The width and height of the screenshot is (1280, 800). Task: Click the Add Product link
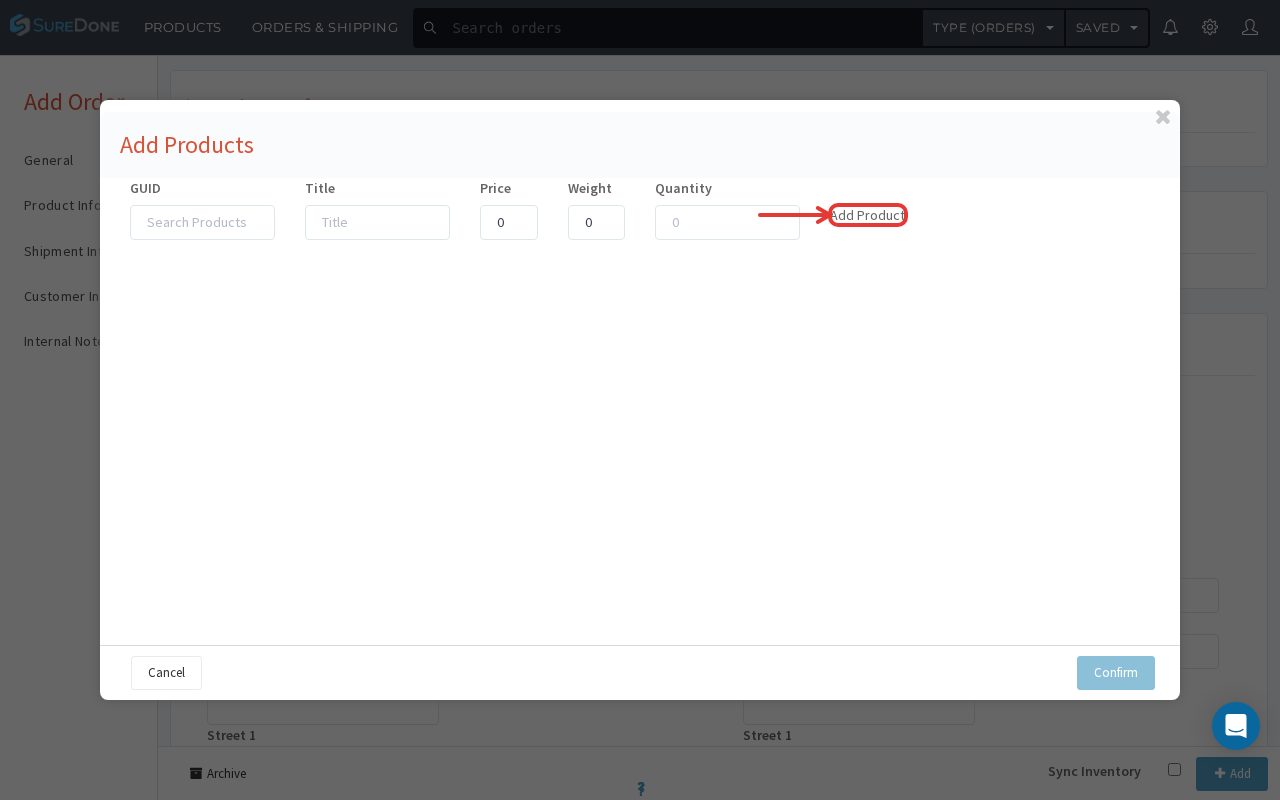[x=867, y=215]
